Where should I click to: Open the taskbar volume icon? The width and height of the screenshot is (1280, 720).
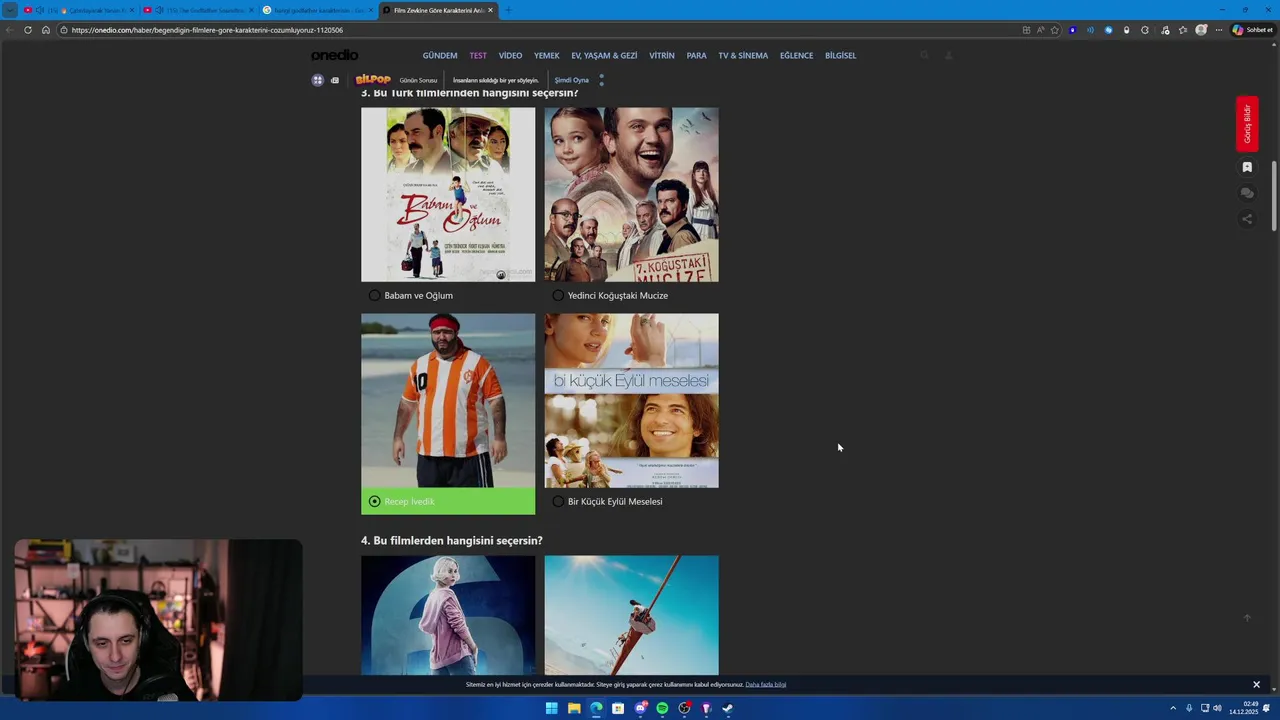1217,708
